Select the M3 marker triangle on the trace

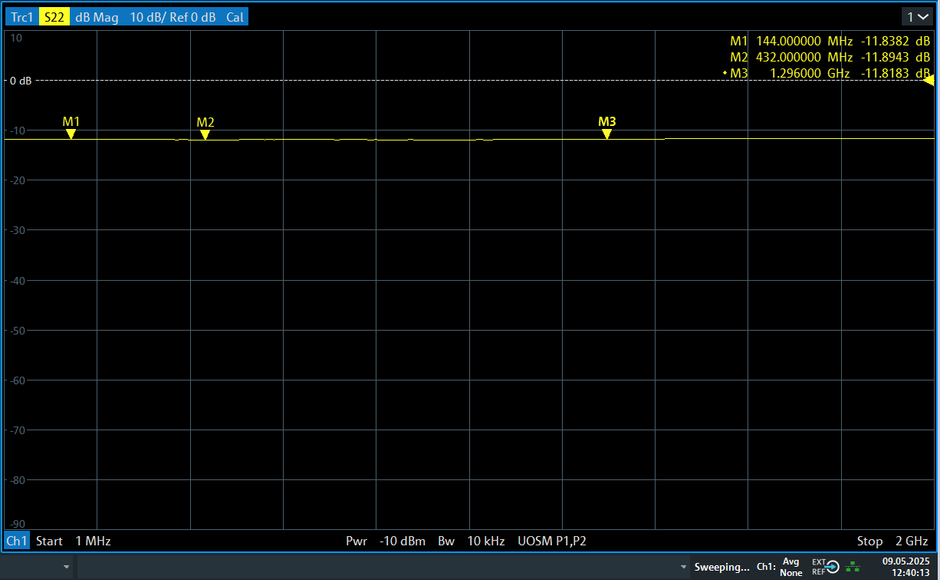pyautogui.click(x=607, y=134)
